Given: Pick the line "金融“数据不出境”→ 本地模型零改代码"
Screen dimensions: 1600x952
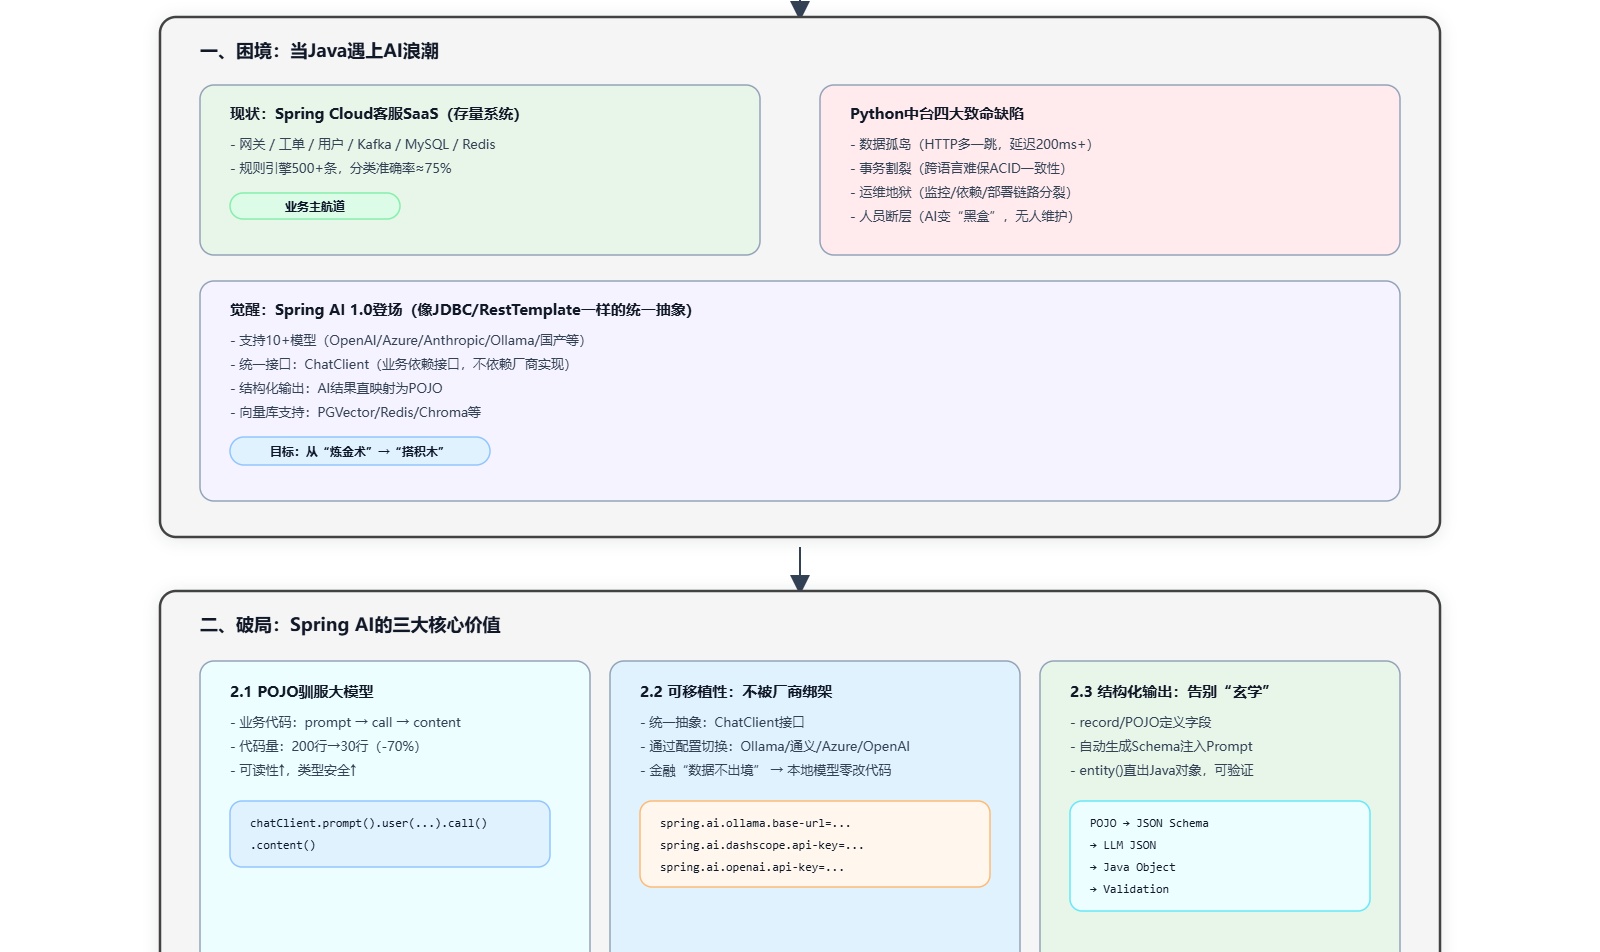Looking at the screenshot, I should point(766,770).
